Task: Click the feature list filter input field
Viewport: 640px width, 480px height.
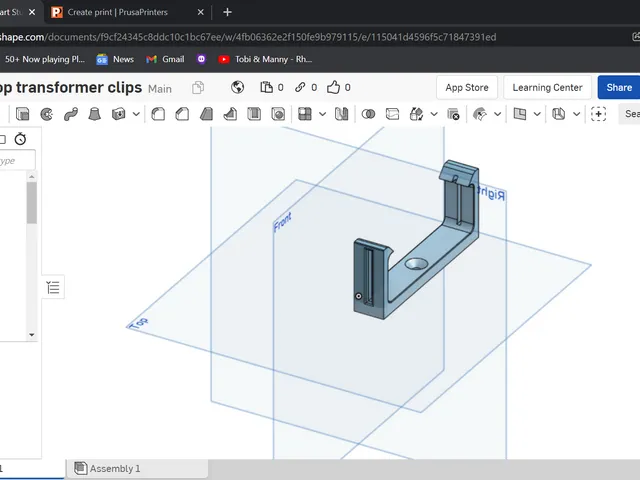Action: [x=17, y=160]
